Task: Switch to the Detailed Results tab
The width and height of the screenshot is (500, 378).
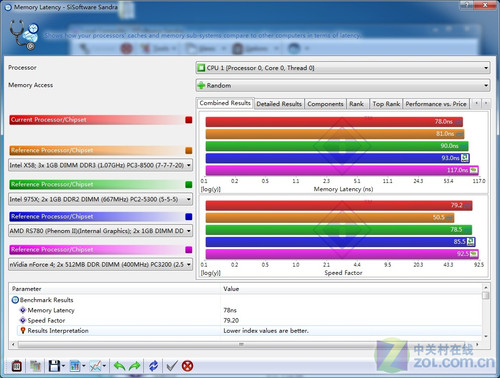Action: (x=279, y=104)
